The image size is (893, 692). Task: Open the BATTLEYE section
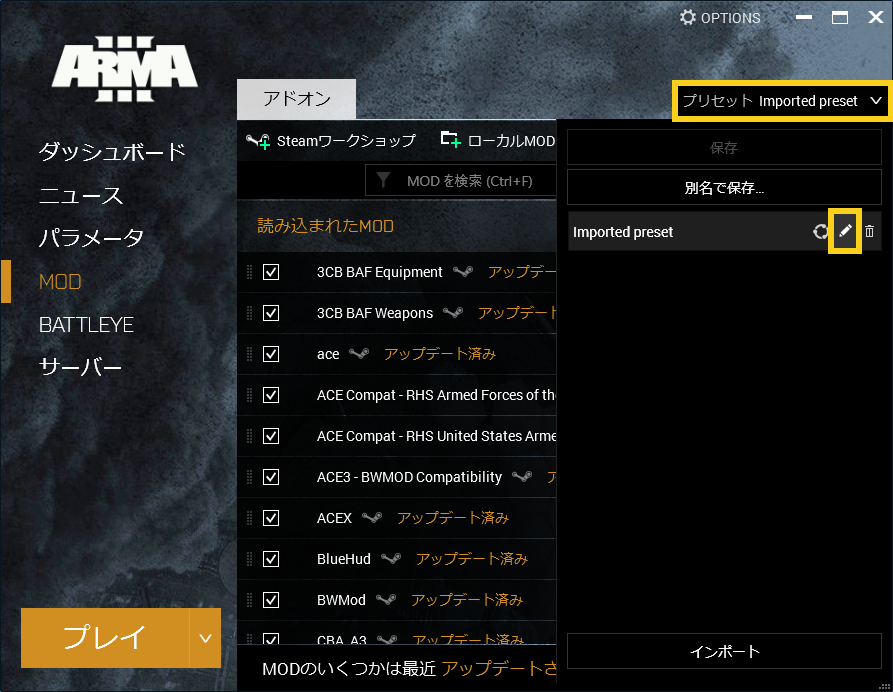86,325
